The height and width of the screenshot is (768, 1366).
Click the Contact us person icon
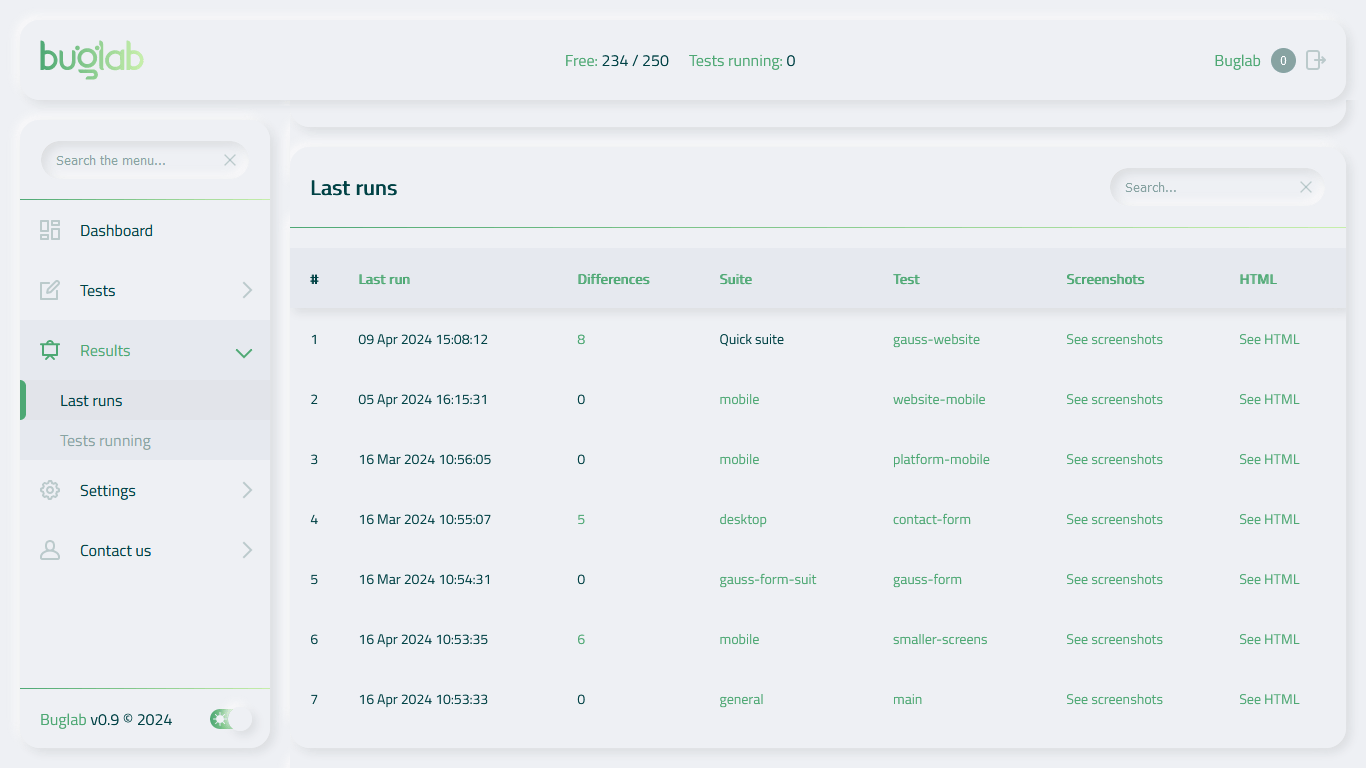50,550
